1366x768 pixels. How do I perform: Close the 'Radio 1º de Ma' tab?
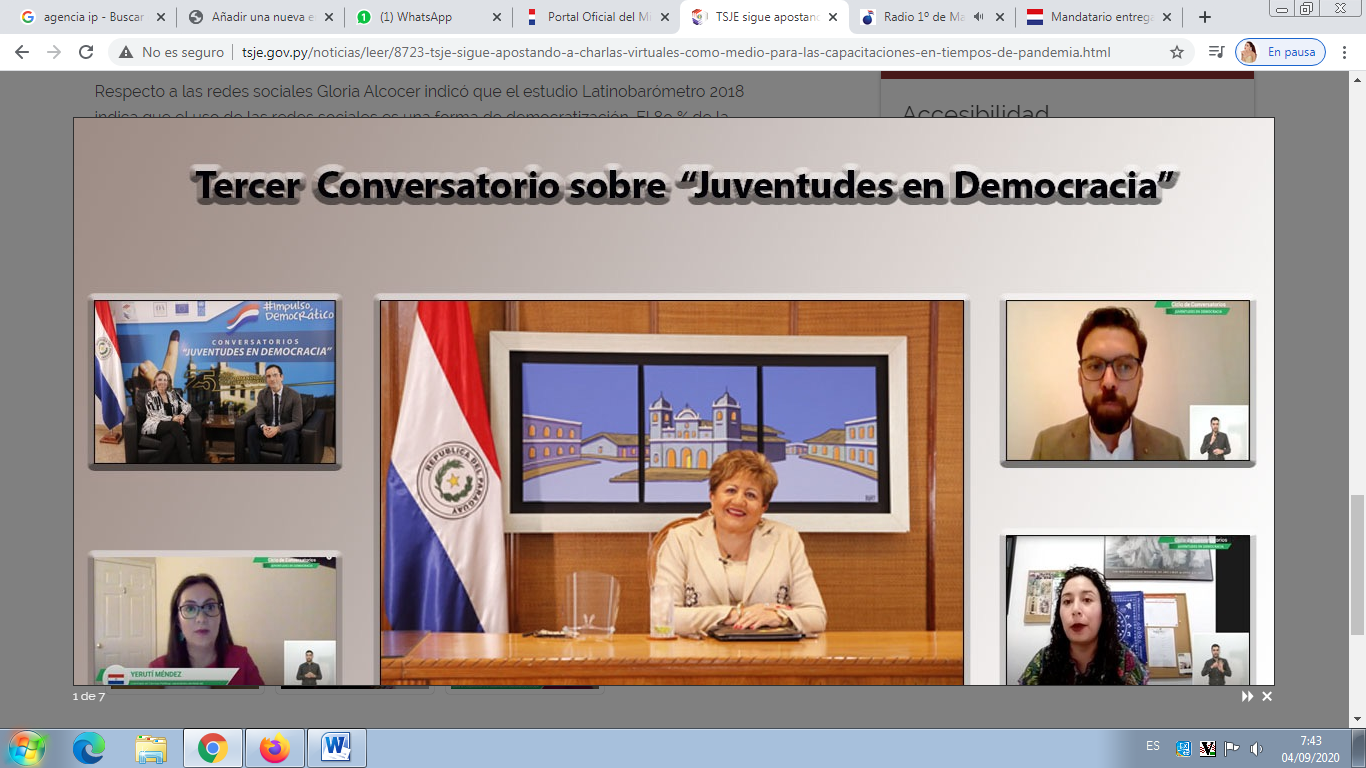pos(999,17)
